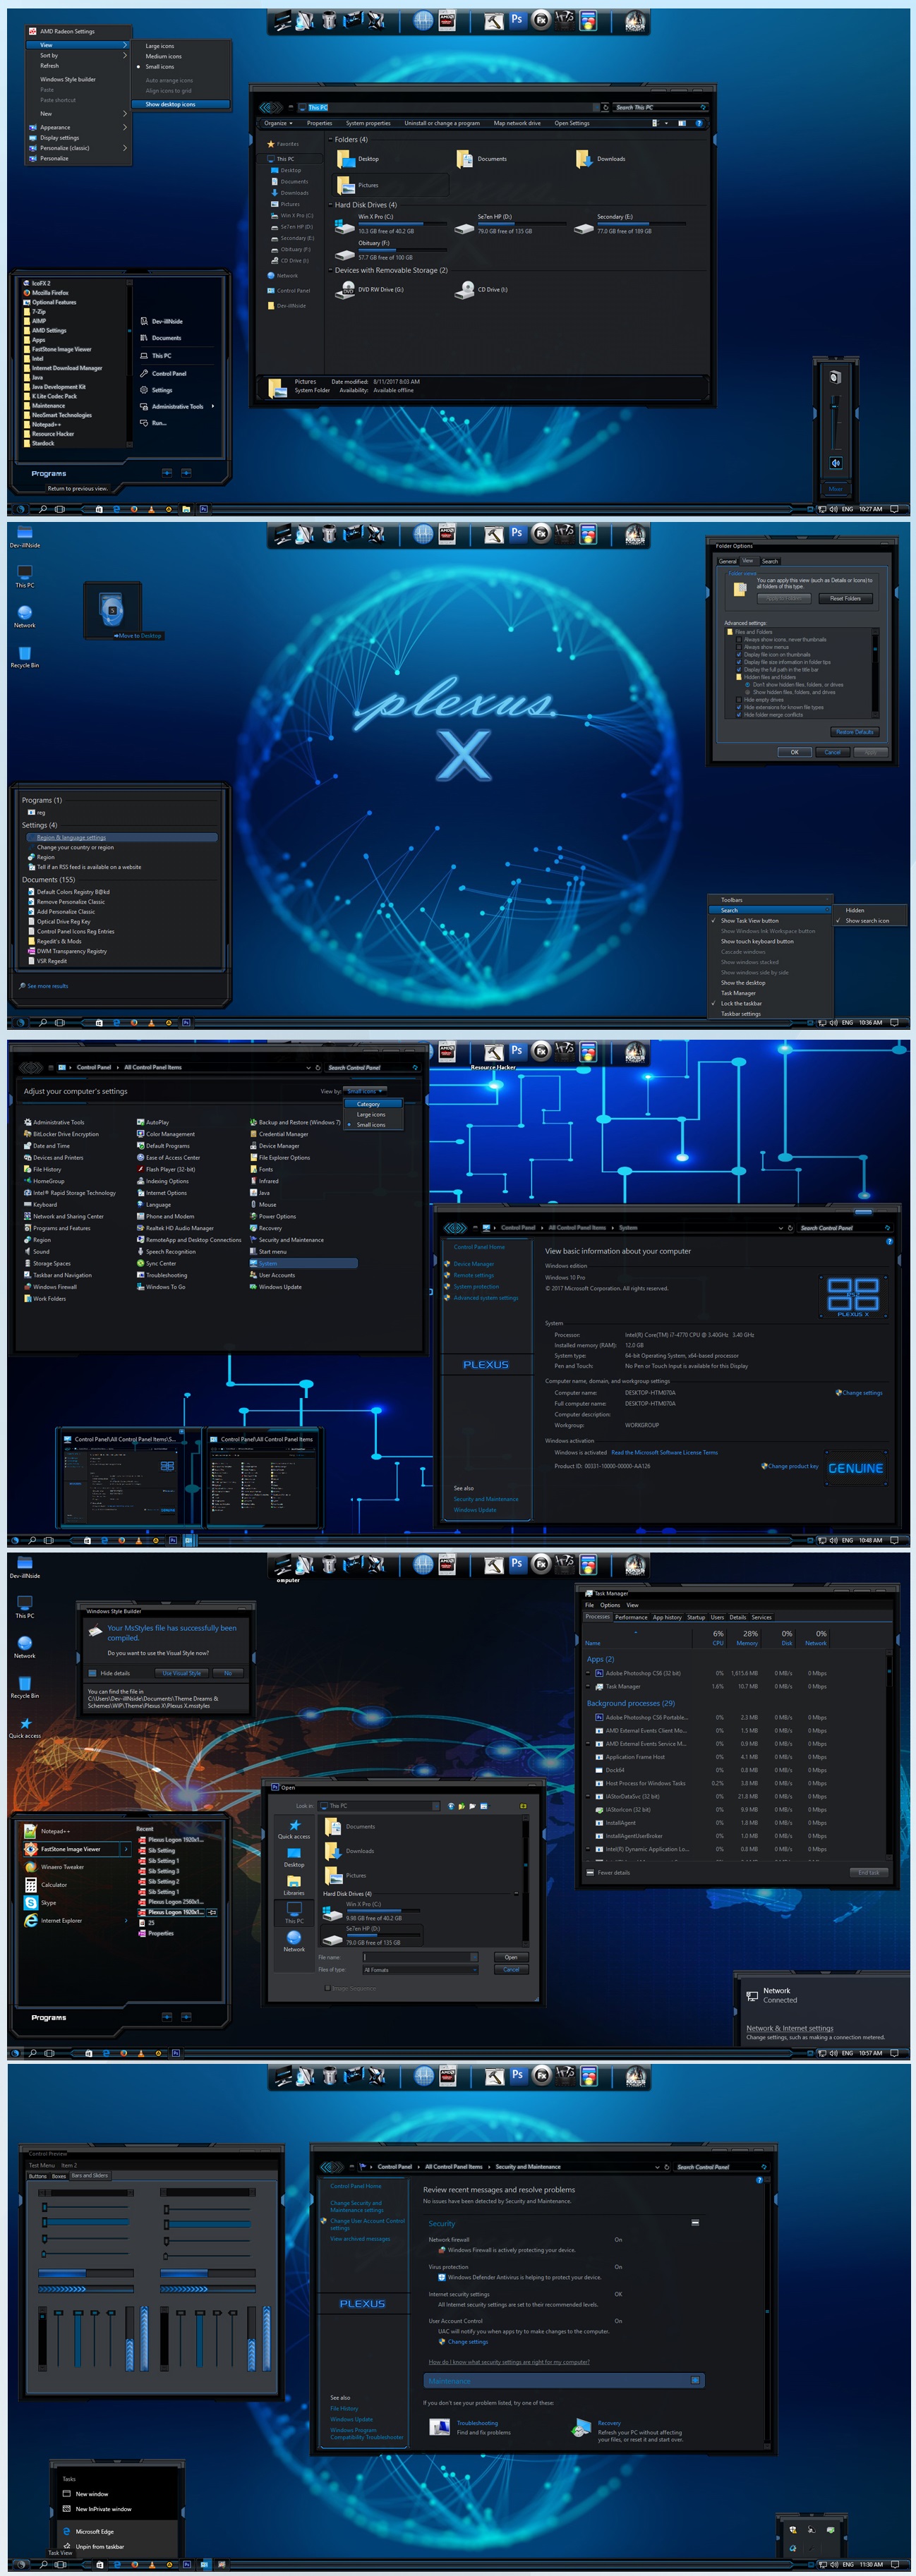Open the Organize dropdown in This PC
Screen dimensions: 916x2576
coord(278,123)
